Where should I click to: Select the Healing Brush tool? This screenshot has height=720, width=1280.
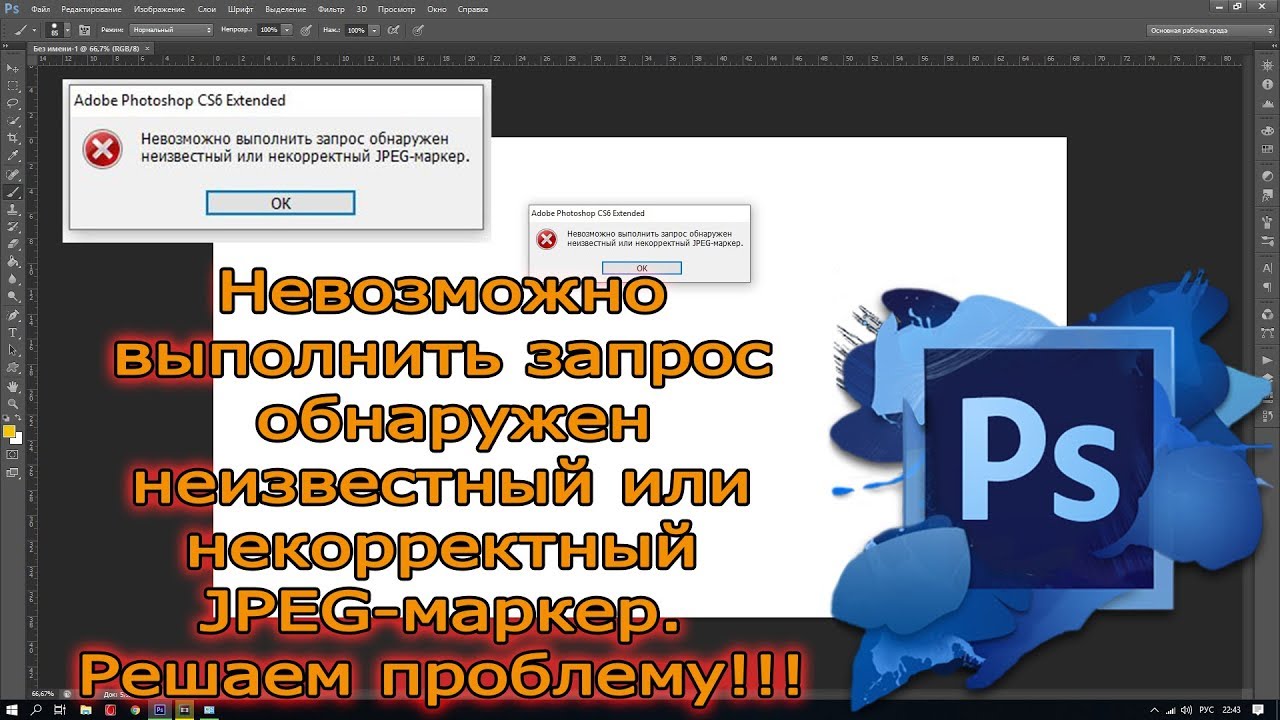(x=13, y=174)
